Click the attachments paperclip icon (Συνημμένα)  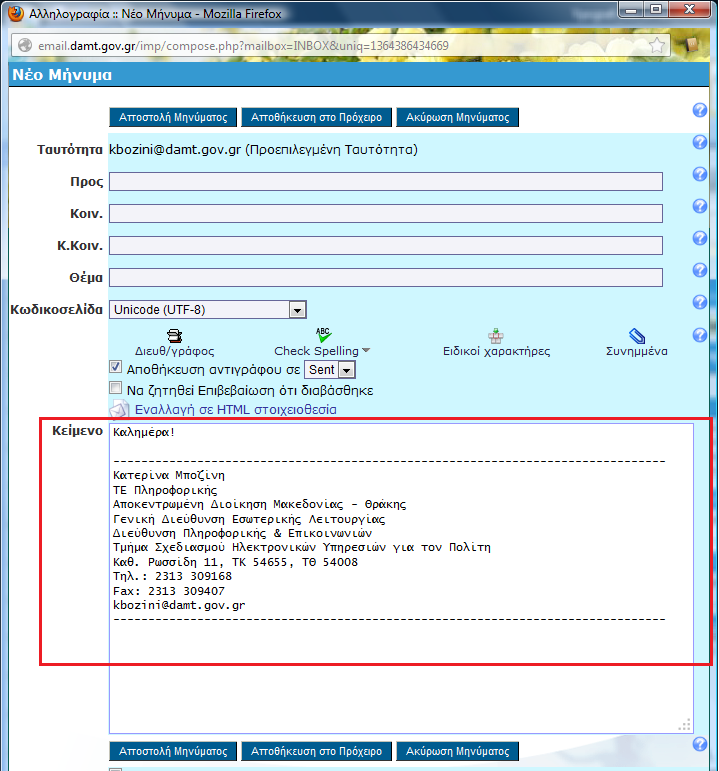click(x=637, y=336)
